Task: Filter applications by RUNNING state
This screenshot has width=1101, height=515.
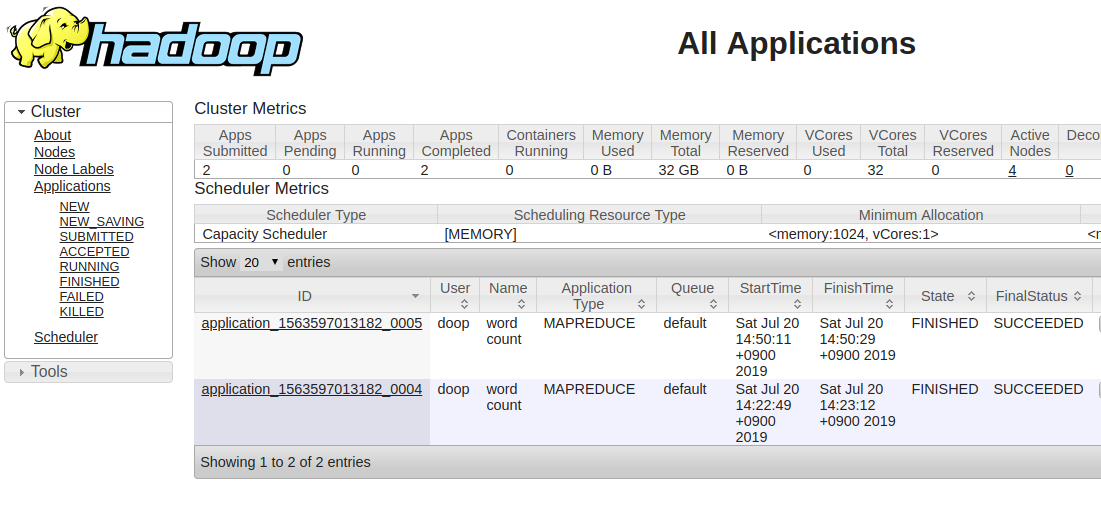Action: (89, 266)
